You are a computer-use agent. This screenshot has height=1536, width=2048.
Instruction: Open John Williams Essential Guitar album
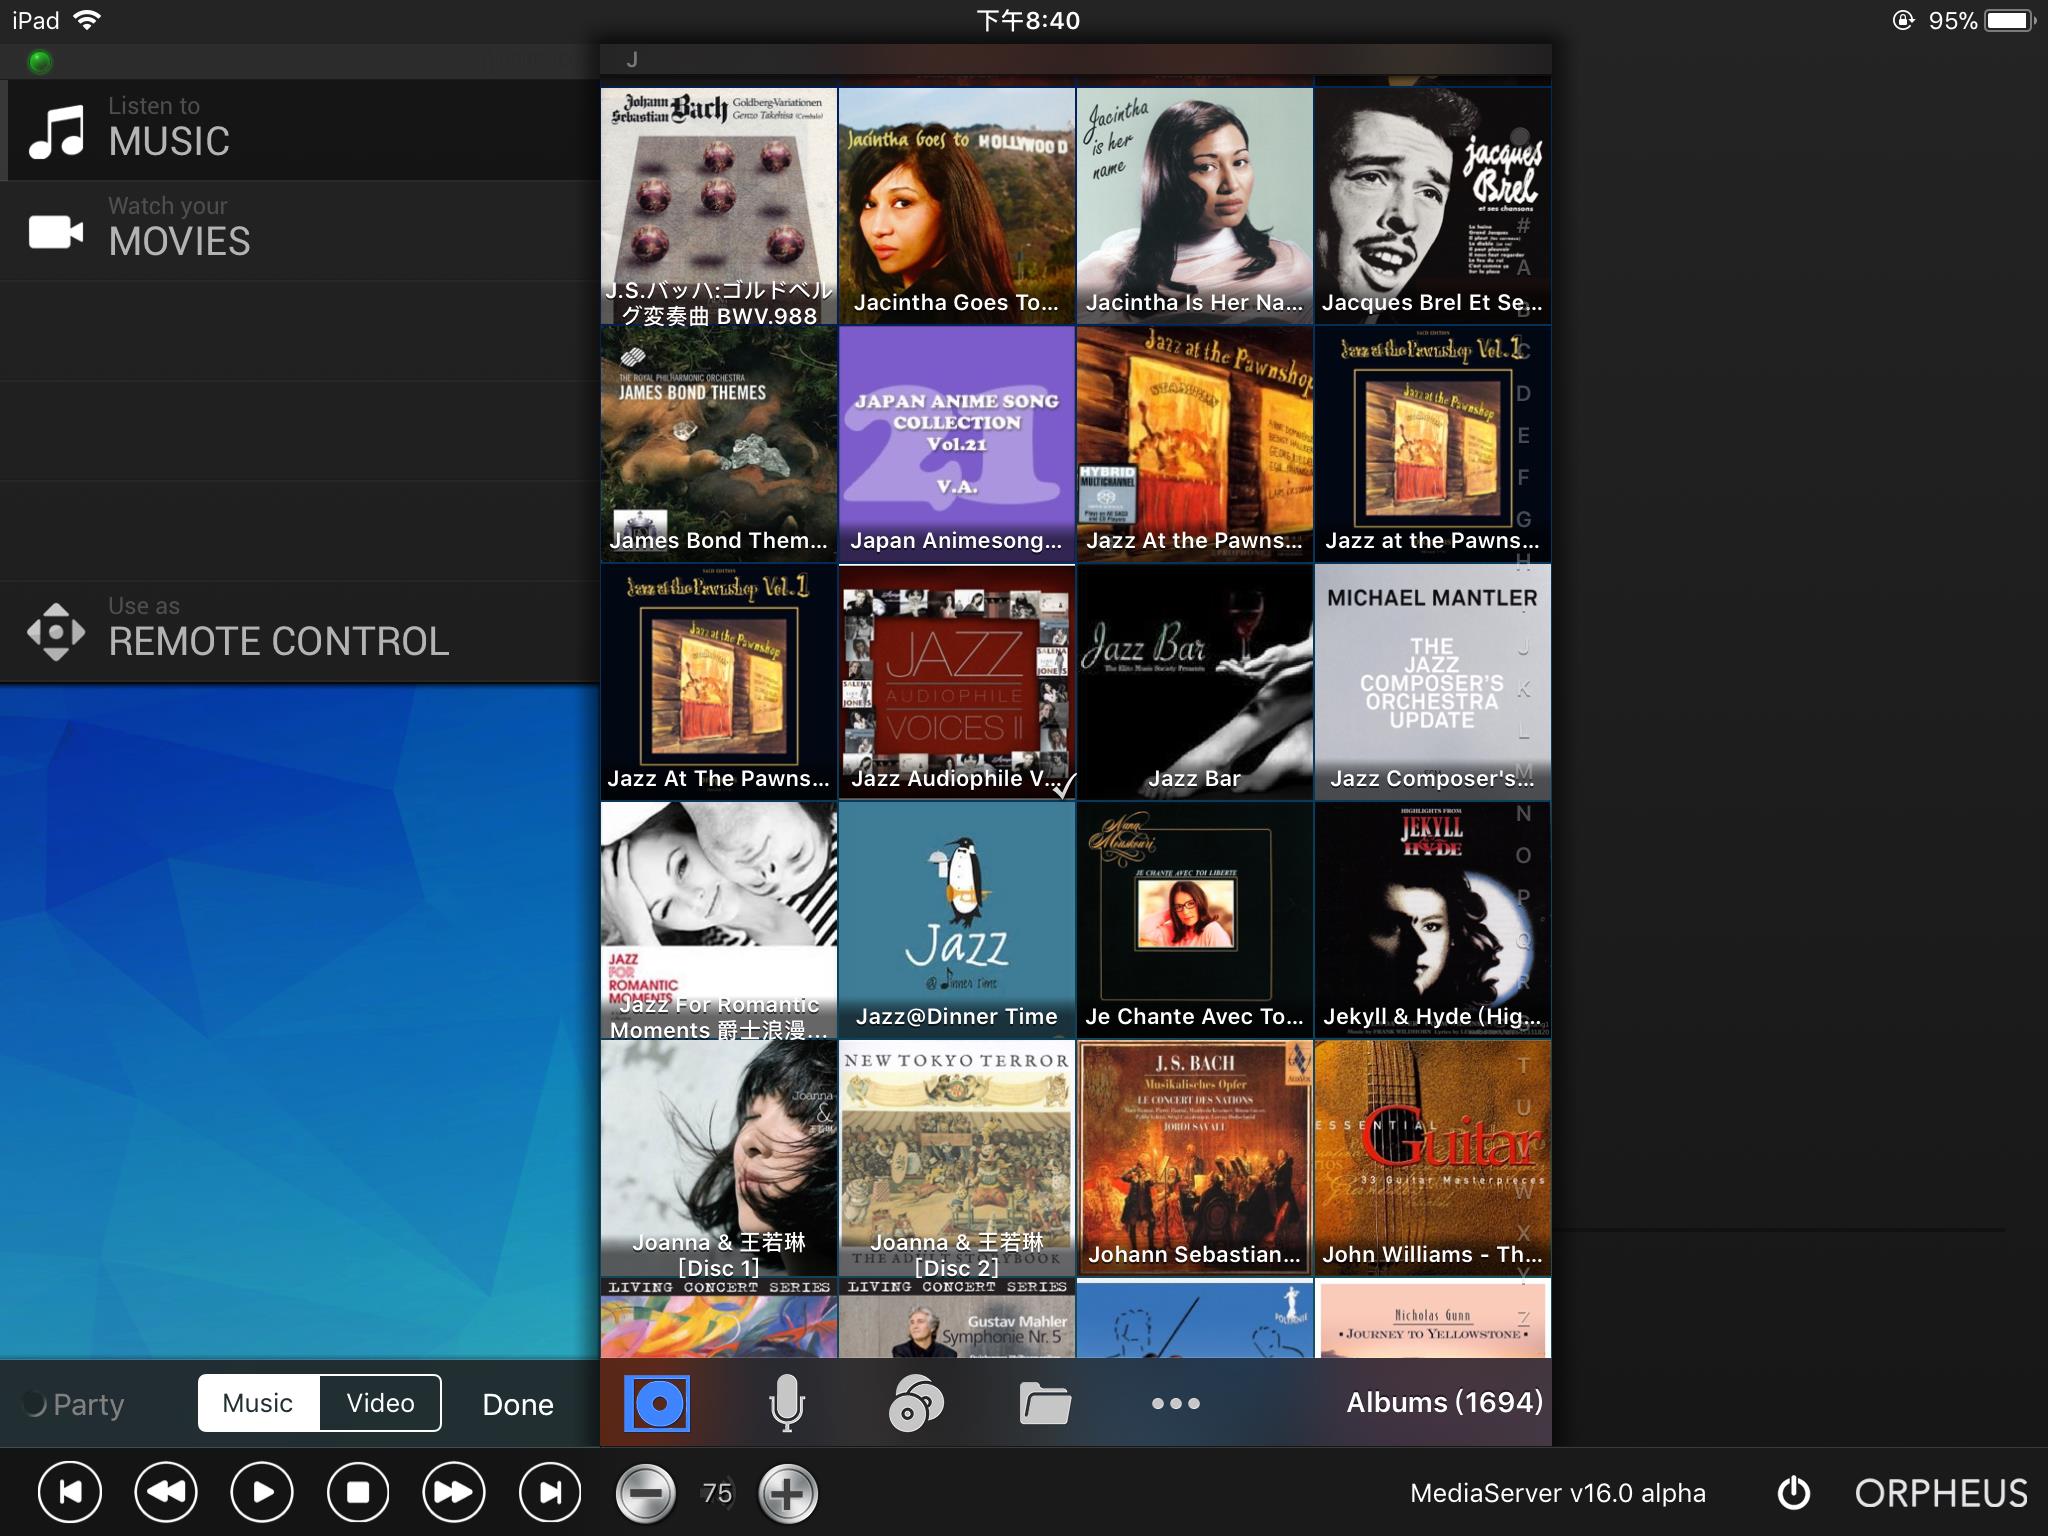1433,1158
